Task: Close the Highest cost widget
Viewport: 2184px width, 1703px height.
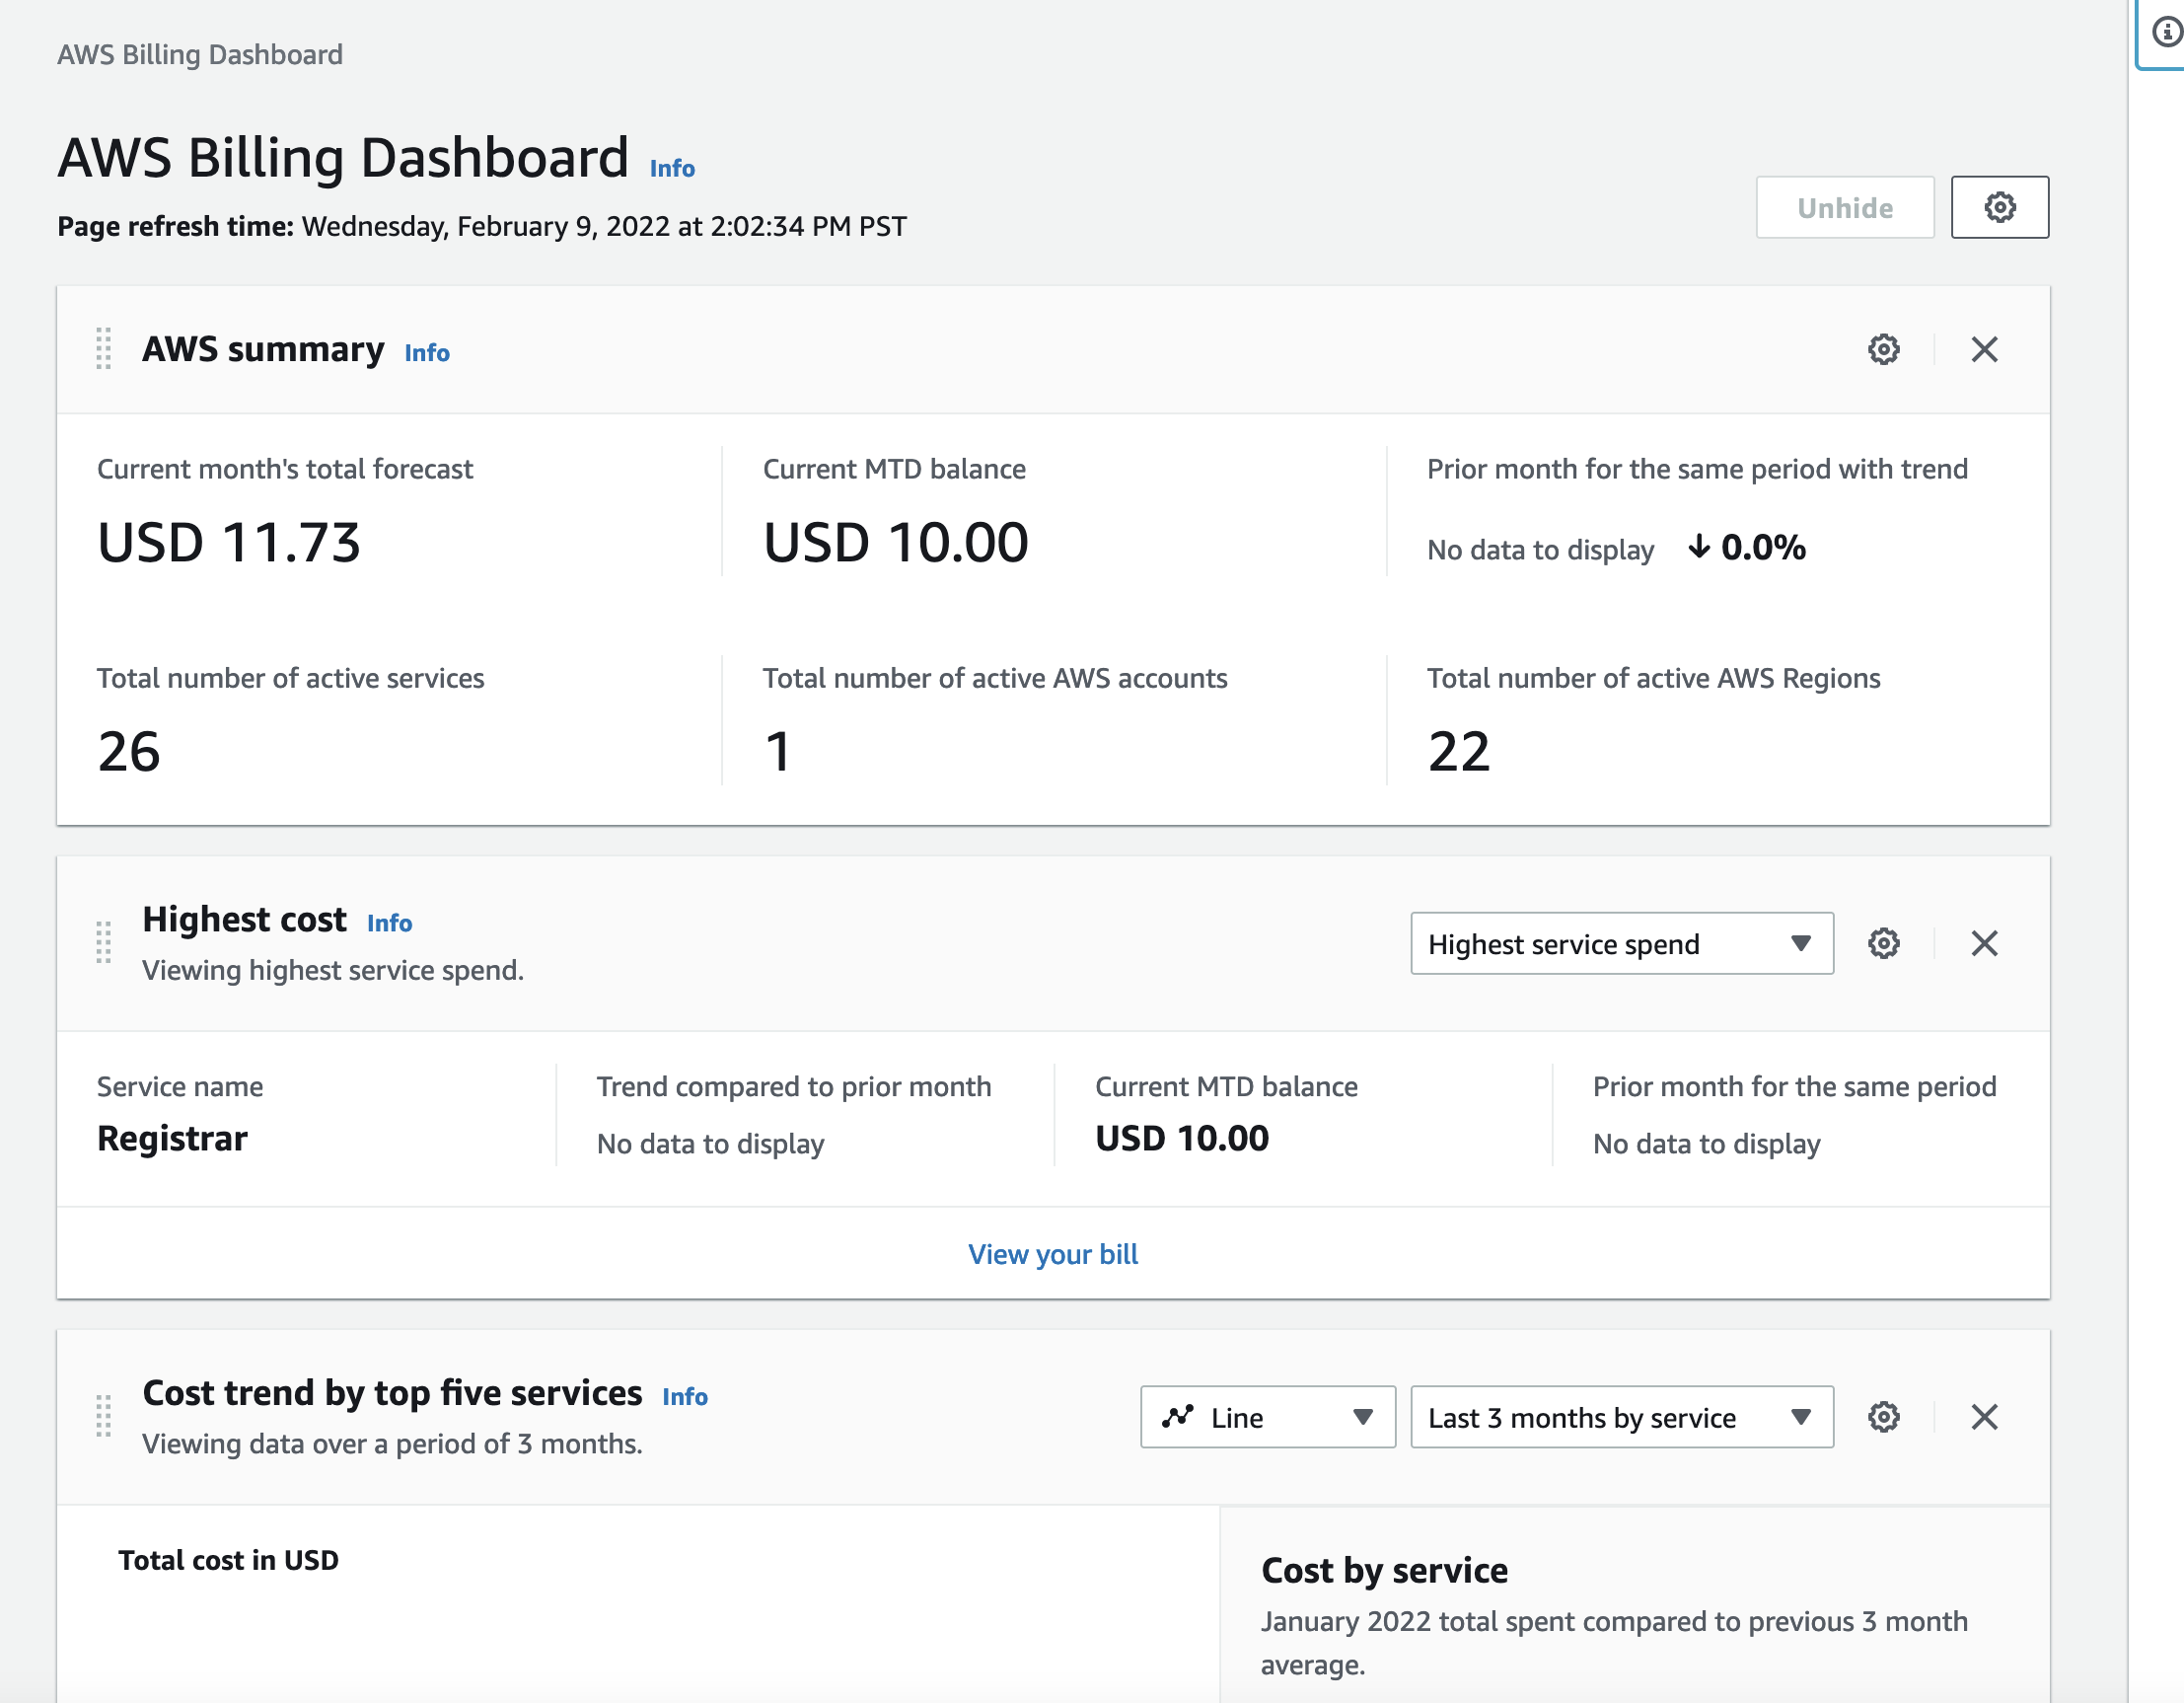Action: (x=1984, y=943)
